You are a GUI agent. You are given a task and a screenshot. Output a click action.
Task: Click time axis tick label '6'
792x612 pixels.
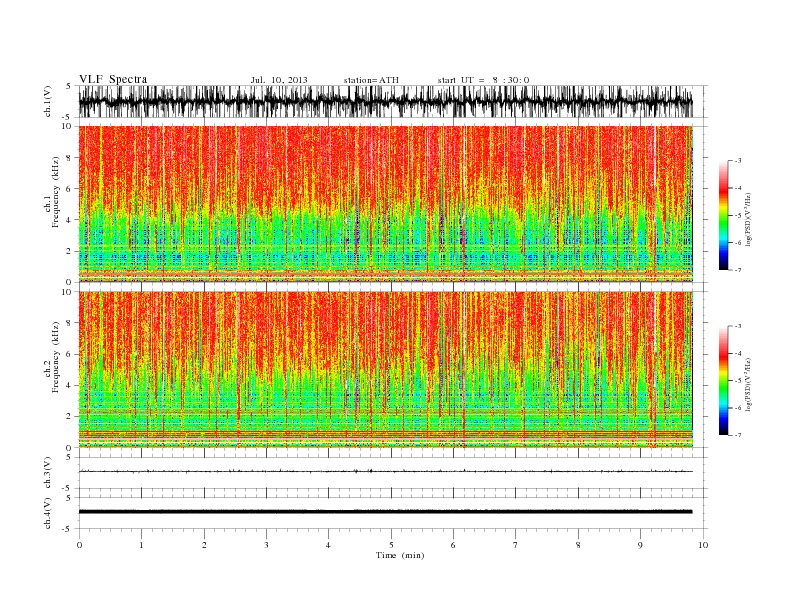point(453,545)
